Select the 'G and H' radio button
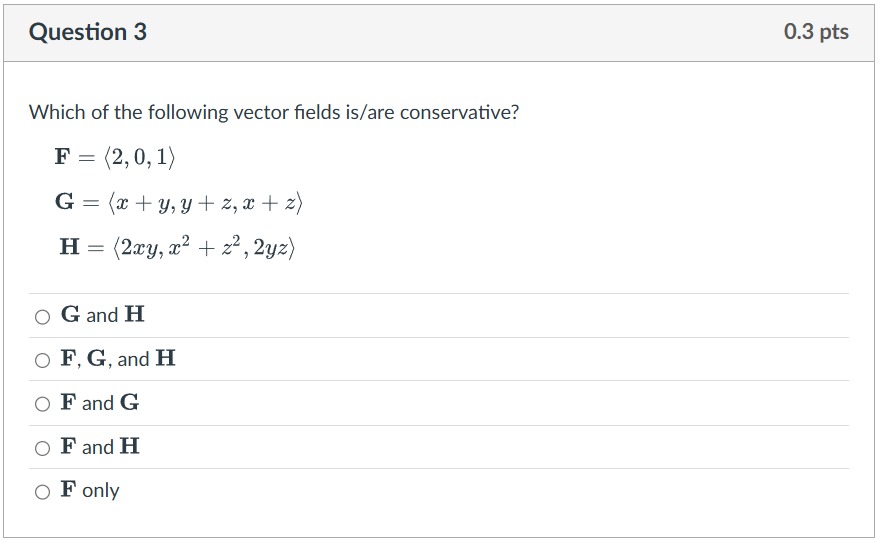This screenshot has width=880, height=542. click(42, 317)
